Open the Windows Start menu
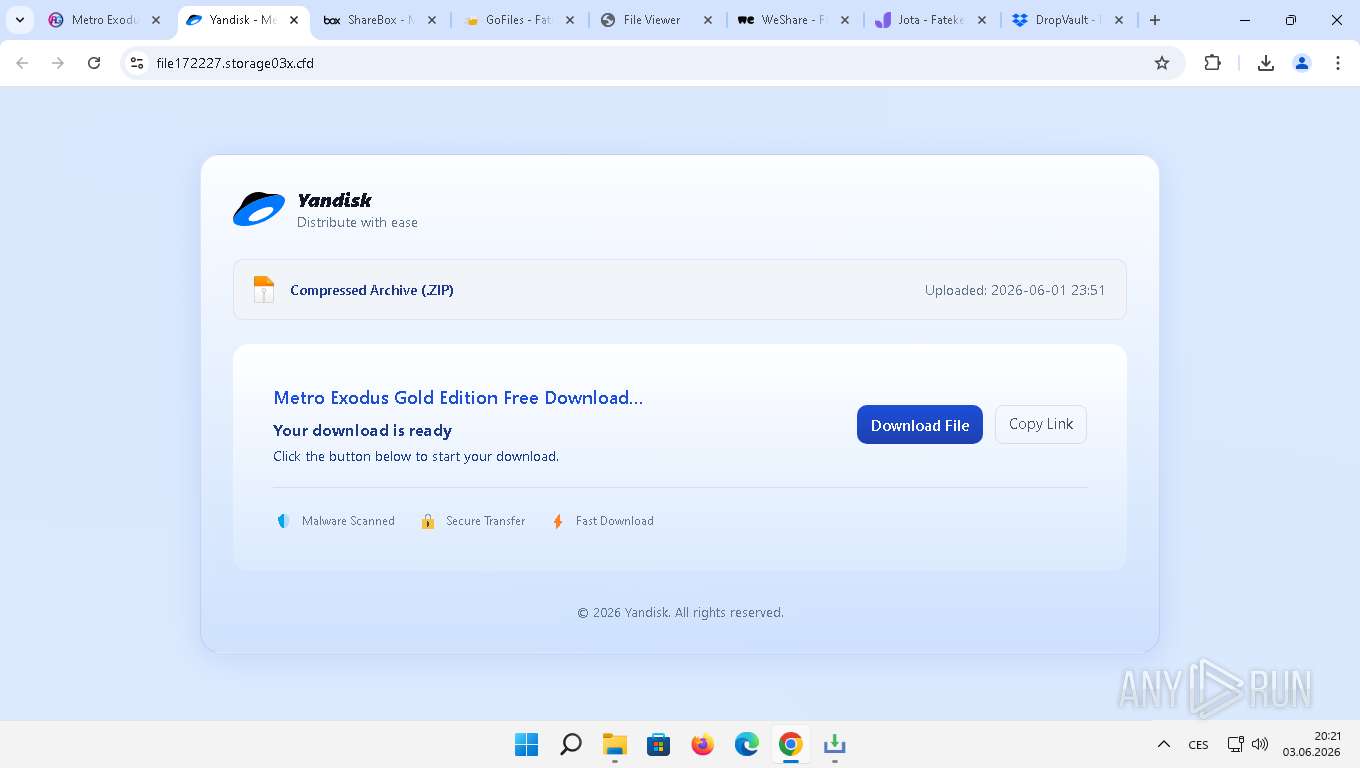This screenshot has width=1360, height=768. click(526, 744)
